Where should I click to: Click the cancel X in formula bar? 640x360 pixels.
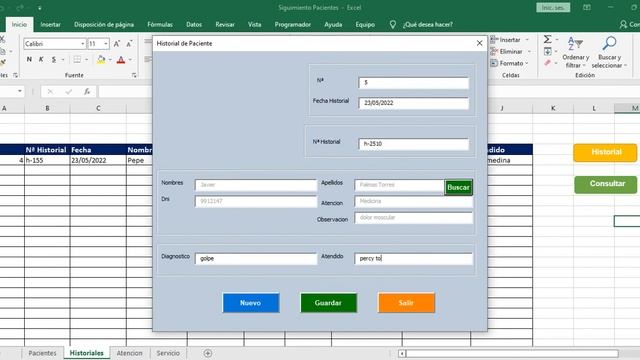point(50,91)
